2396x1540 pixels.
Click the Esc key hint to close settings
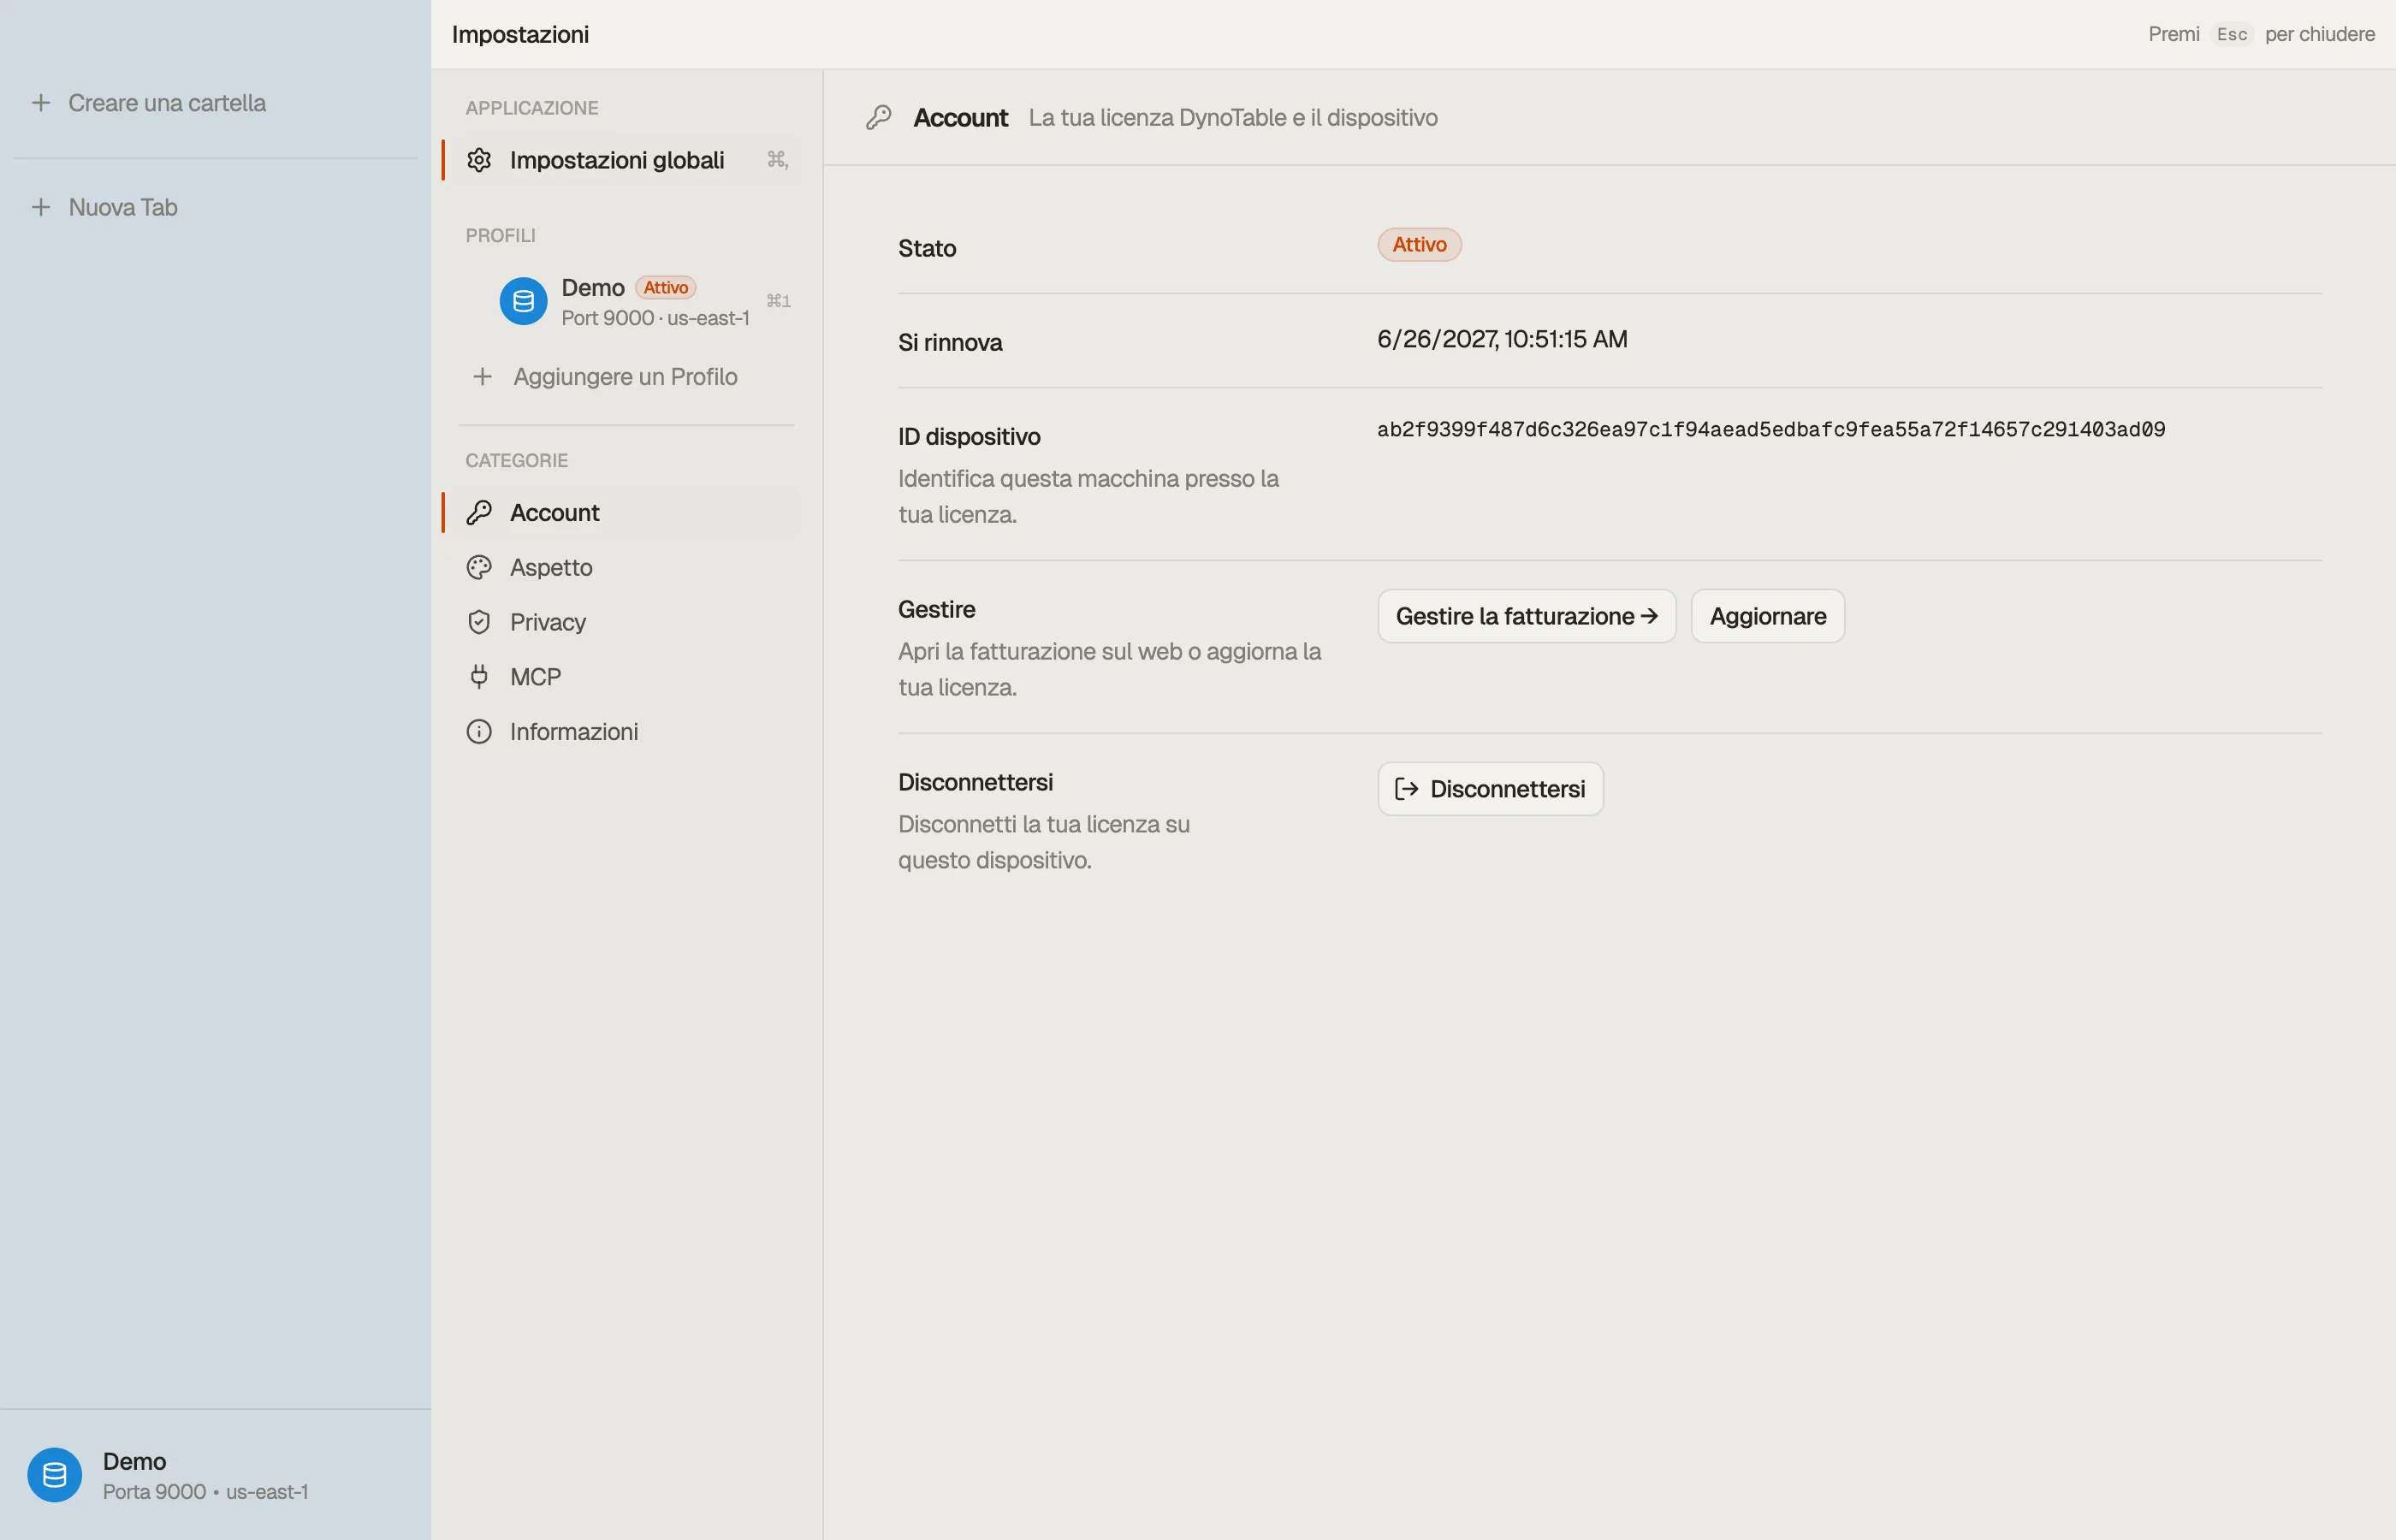[2232, 34]
